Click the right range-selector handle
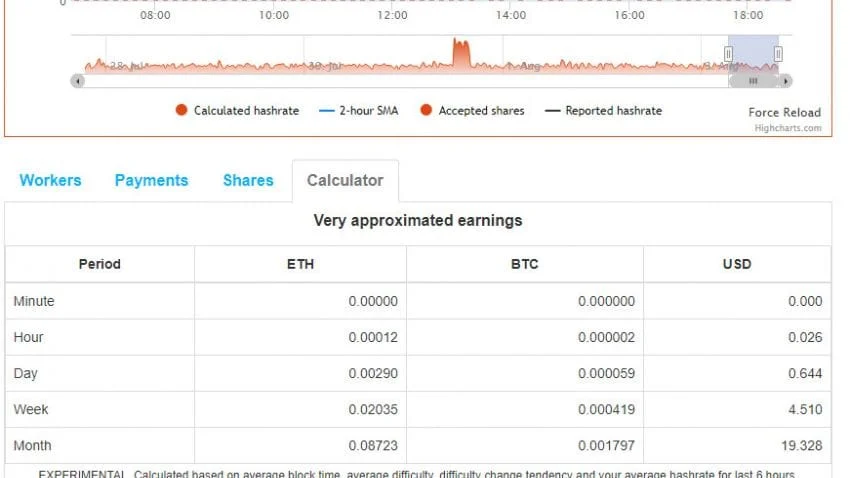The width and height of the screenshot is (850, 478). tap(778, 54)
